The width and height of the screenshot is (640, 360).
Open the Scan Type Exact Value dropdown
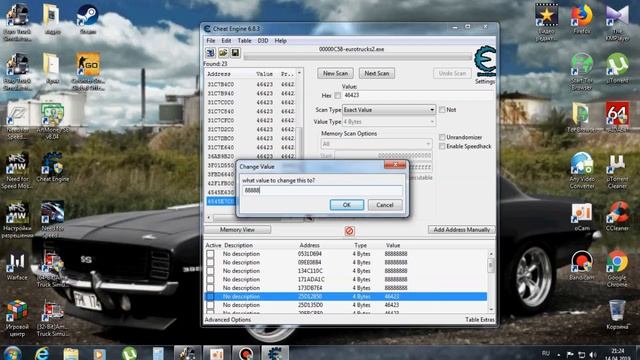click(x=389, y=110)
